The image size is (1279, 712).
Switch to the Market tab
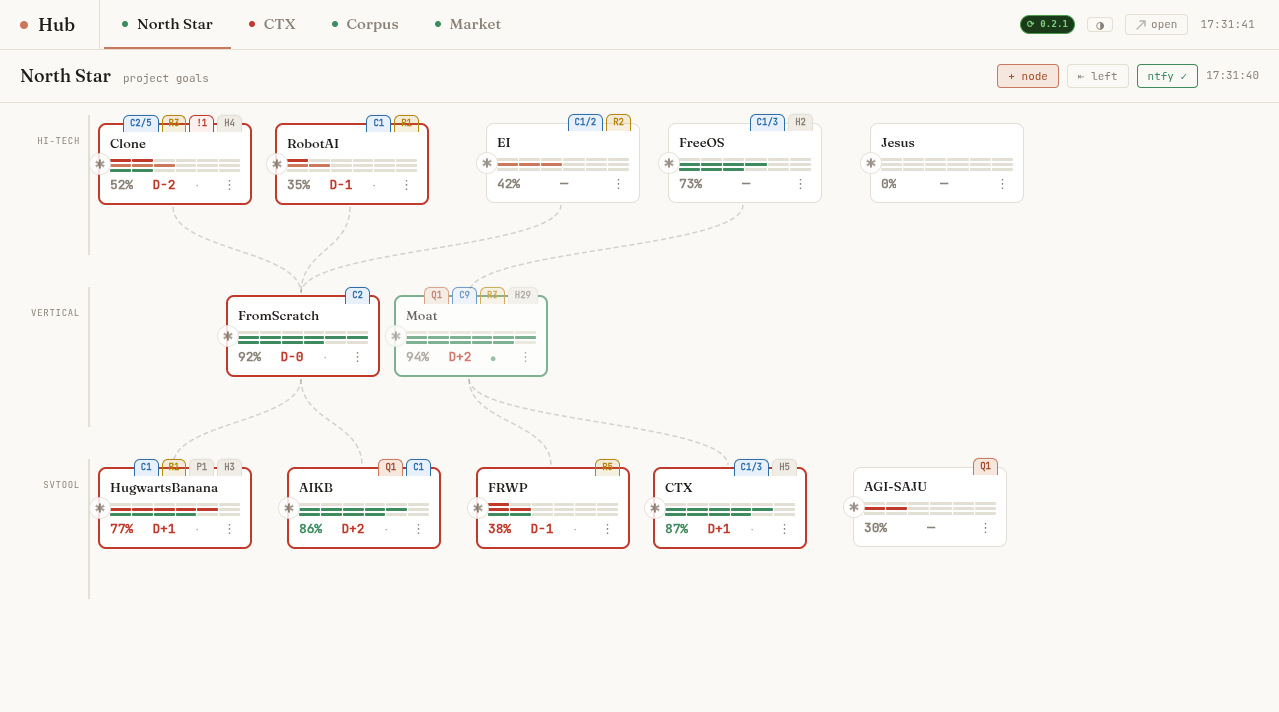(468, 24)
